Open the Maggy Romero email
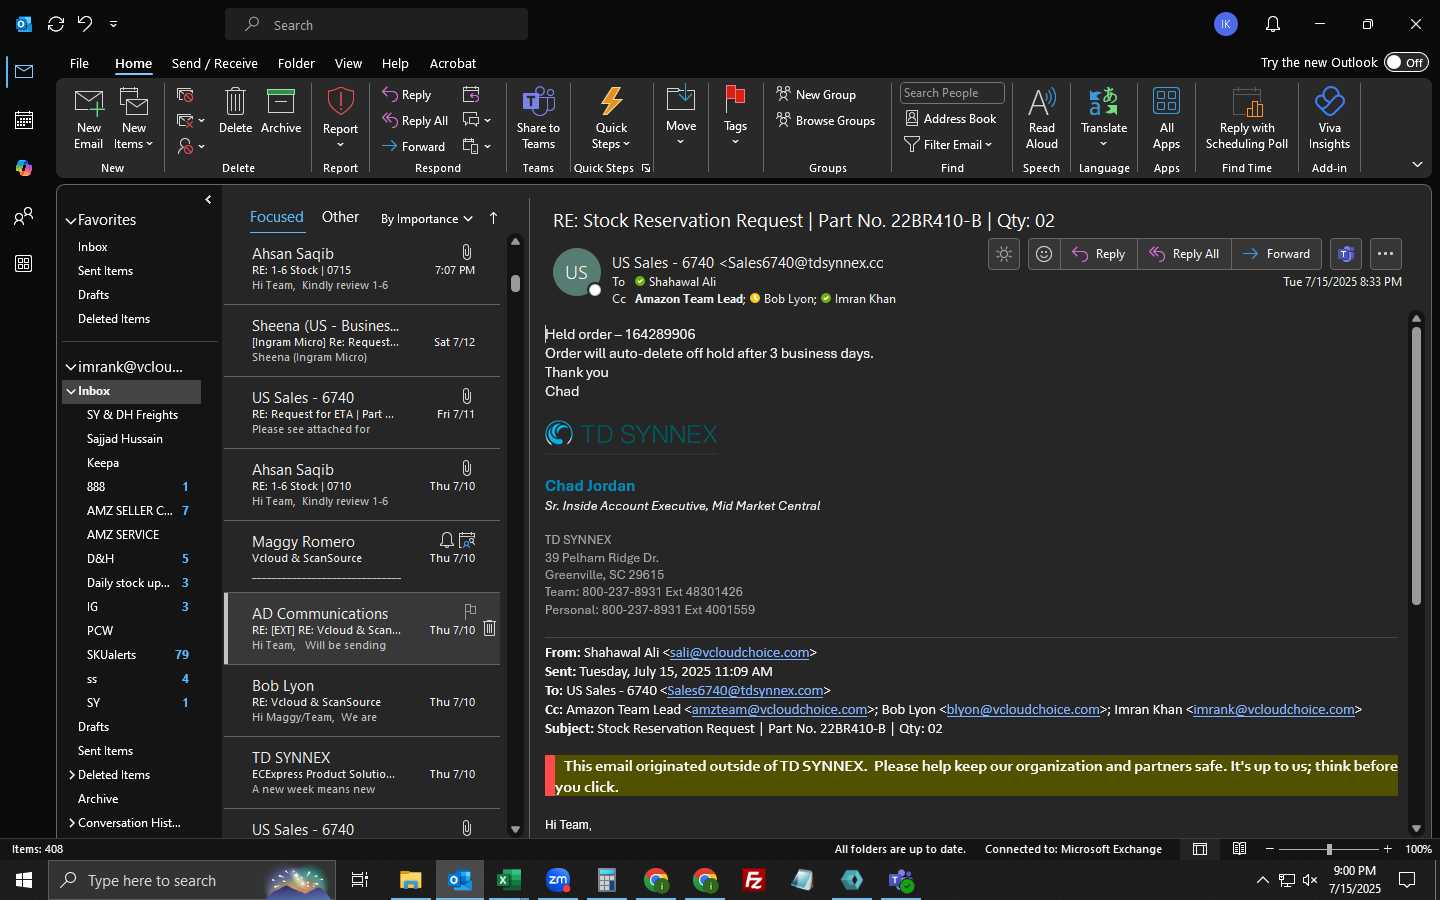Image resolution: width=1440 pixels, height=900 pixels. click(362, 557)
